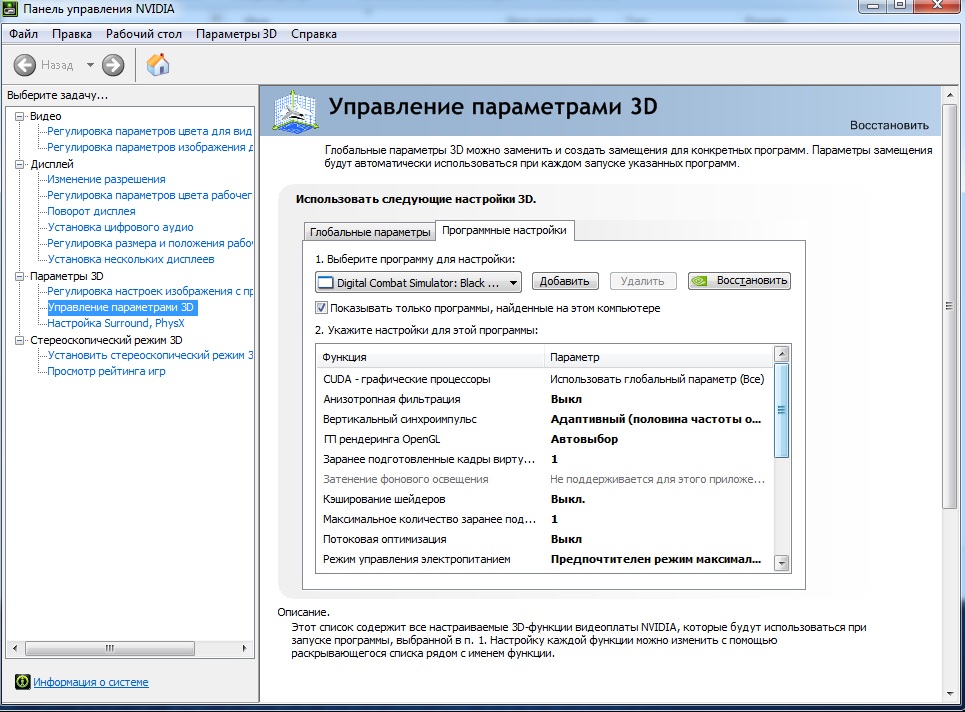Open the Информация о системе link
The image size is (965, 712).
point(90,682)
